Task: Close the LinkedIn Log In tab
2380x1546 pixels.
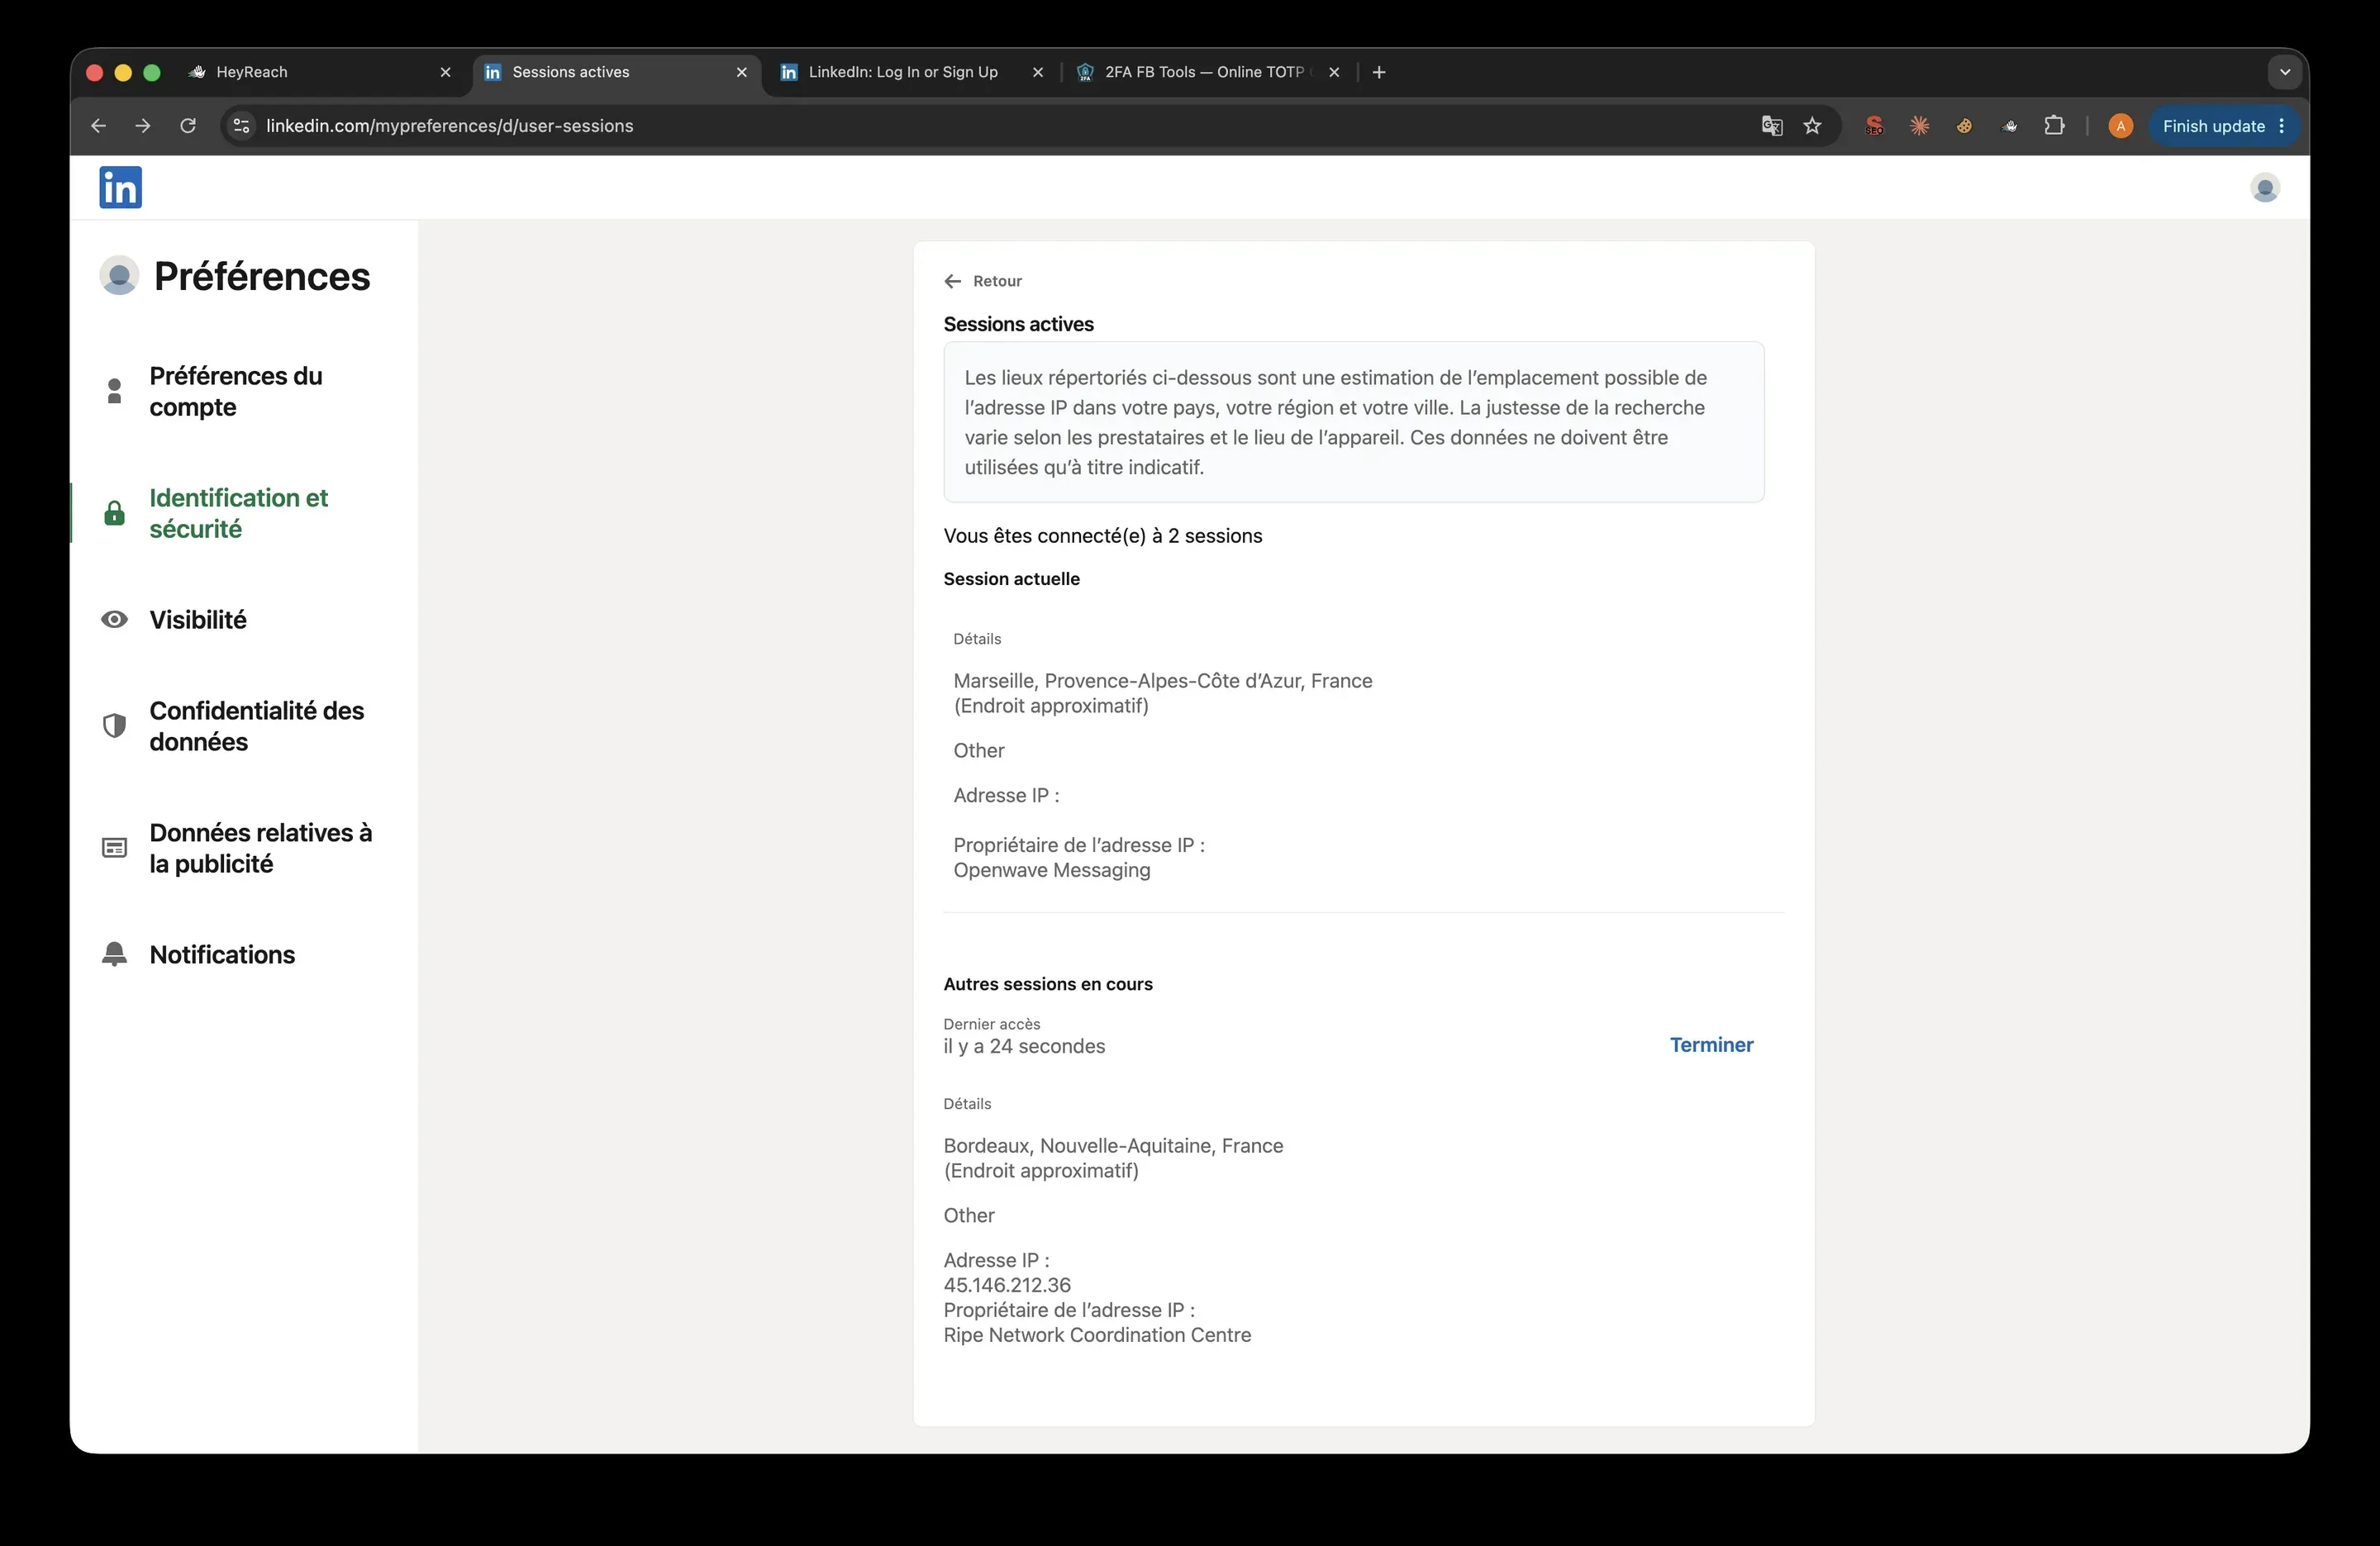Action: (1037, 72)
